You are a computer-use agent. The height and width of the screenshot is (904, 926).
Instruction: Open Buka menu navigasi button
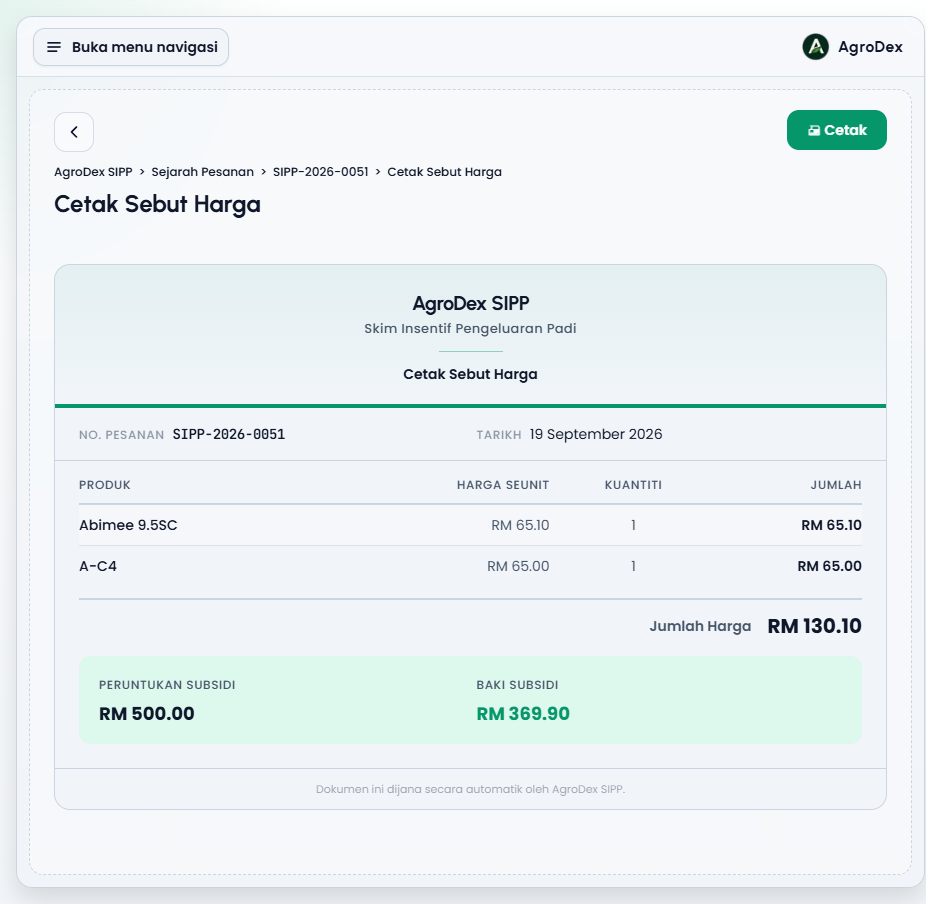click(x=131, y=47)
